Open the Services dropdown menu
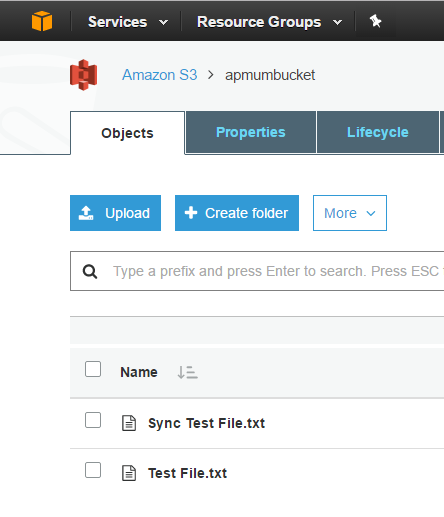The width and height of the screenshot is (444, 517). point(128,22)
